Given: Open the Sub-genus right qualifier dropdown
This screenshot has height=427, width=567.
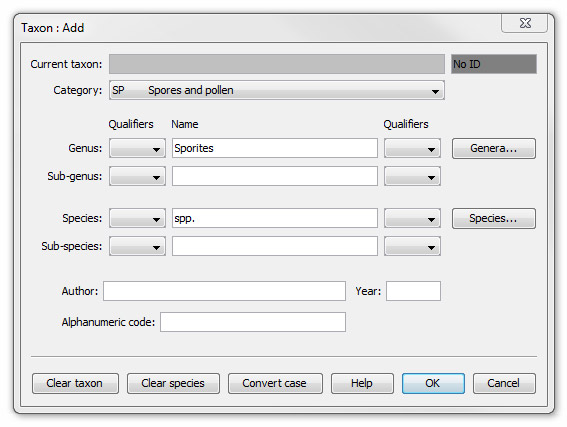Looking at the screenshot, I should 412,176.
